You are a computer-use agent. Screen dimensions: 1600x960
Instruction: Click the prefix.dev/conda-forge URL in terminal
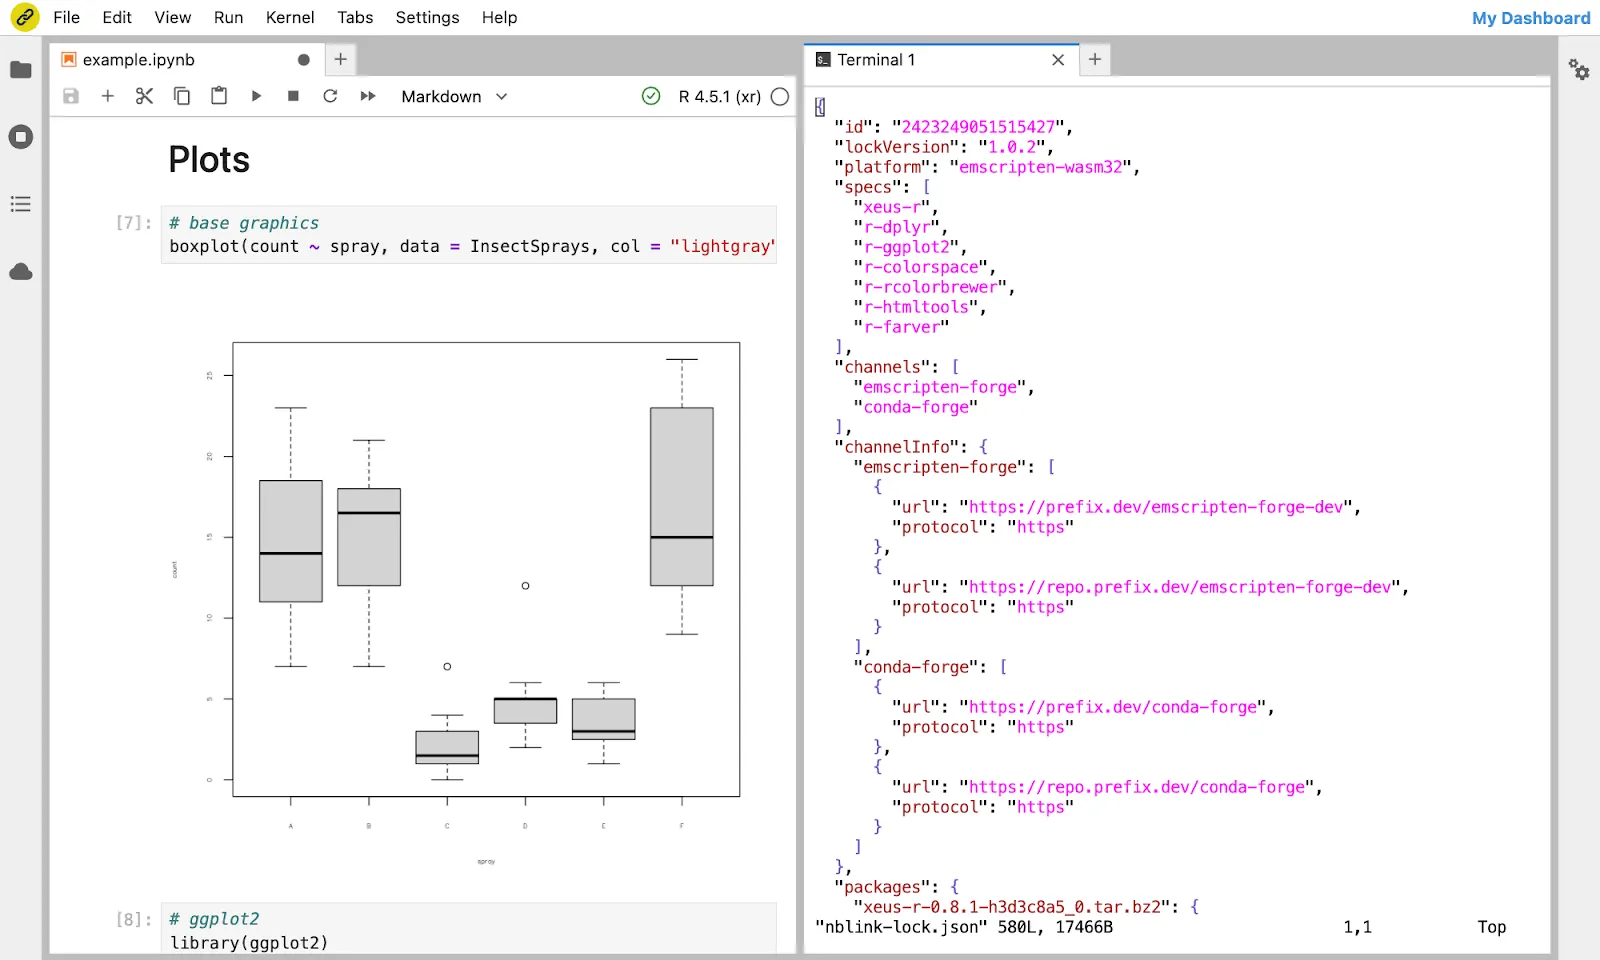click(x=1113, y=707)
